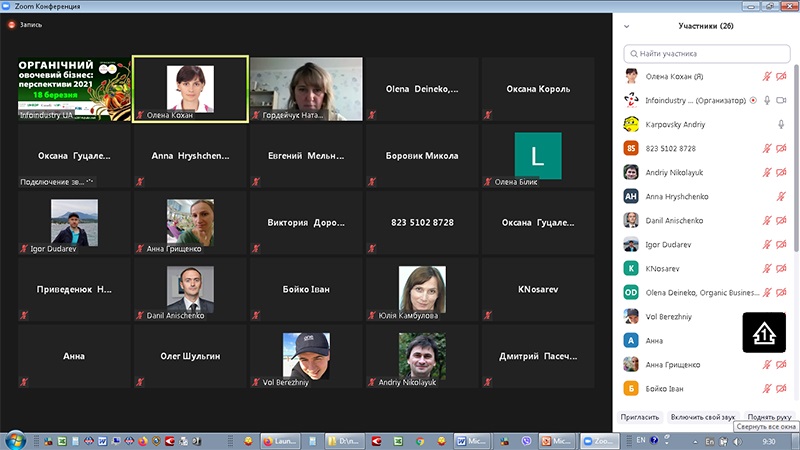The image size is (800, 450).
Task: Click the Участники (26) panel title
Action: (x=706, y=26)
